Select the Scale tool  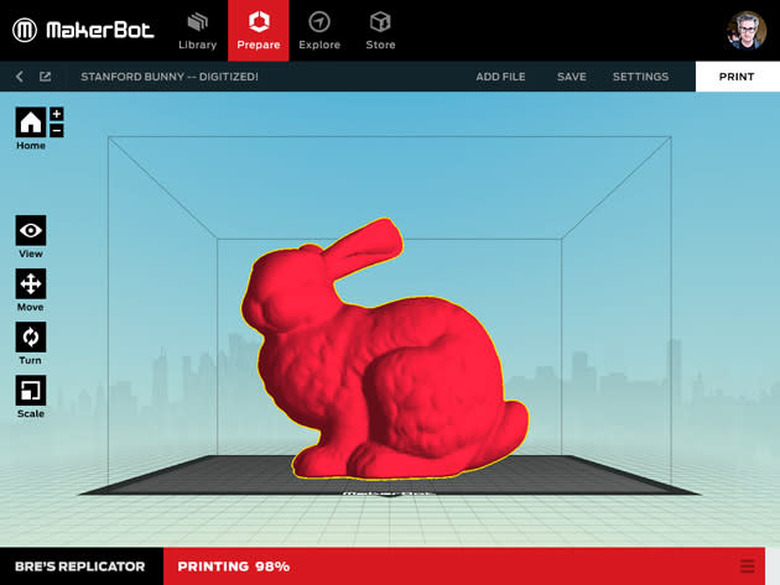(x=31, y=390)
